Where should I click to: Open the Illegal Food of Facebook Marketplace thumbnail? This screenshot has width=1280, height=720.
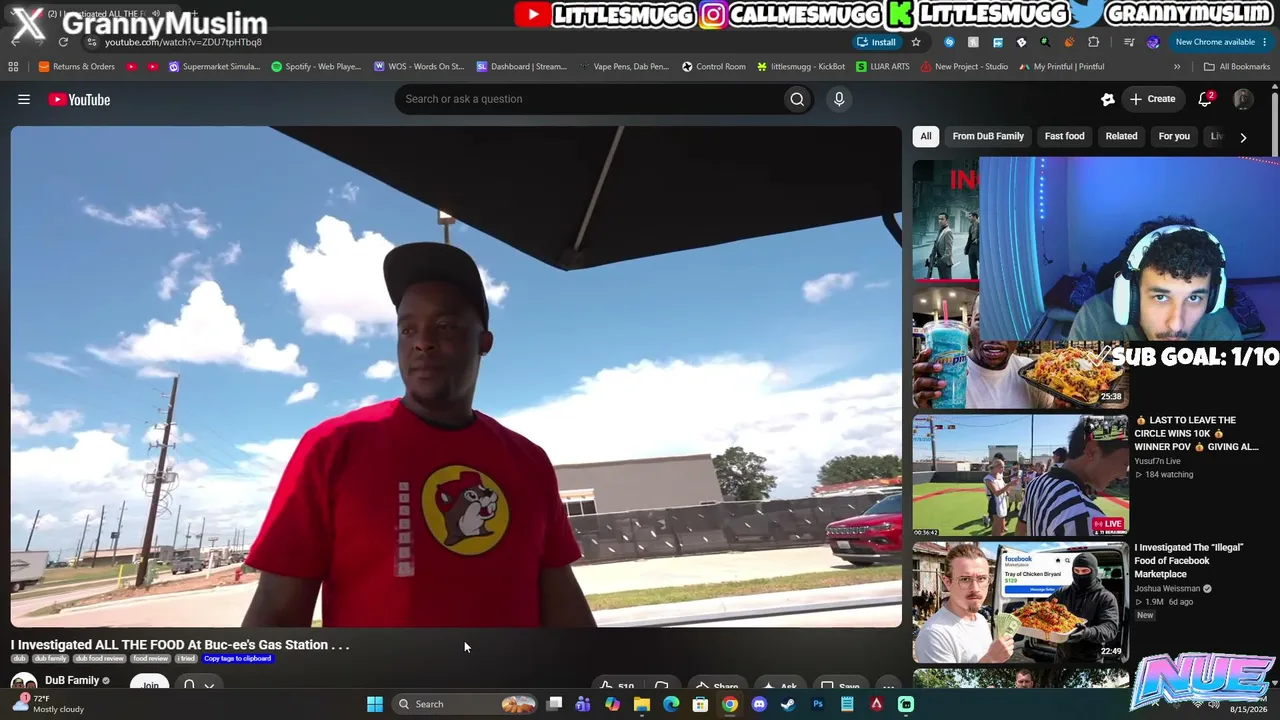pos(1020,603)
